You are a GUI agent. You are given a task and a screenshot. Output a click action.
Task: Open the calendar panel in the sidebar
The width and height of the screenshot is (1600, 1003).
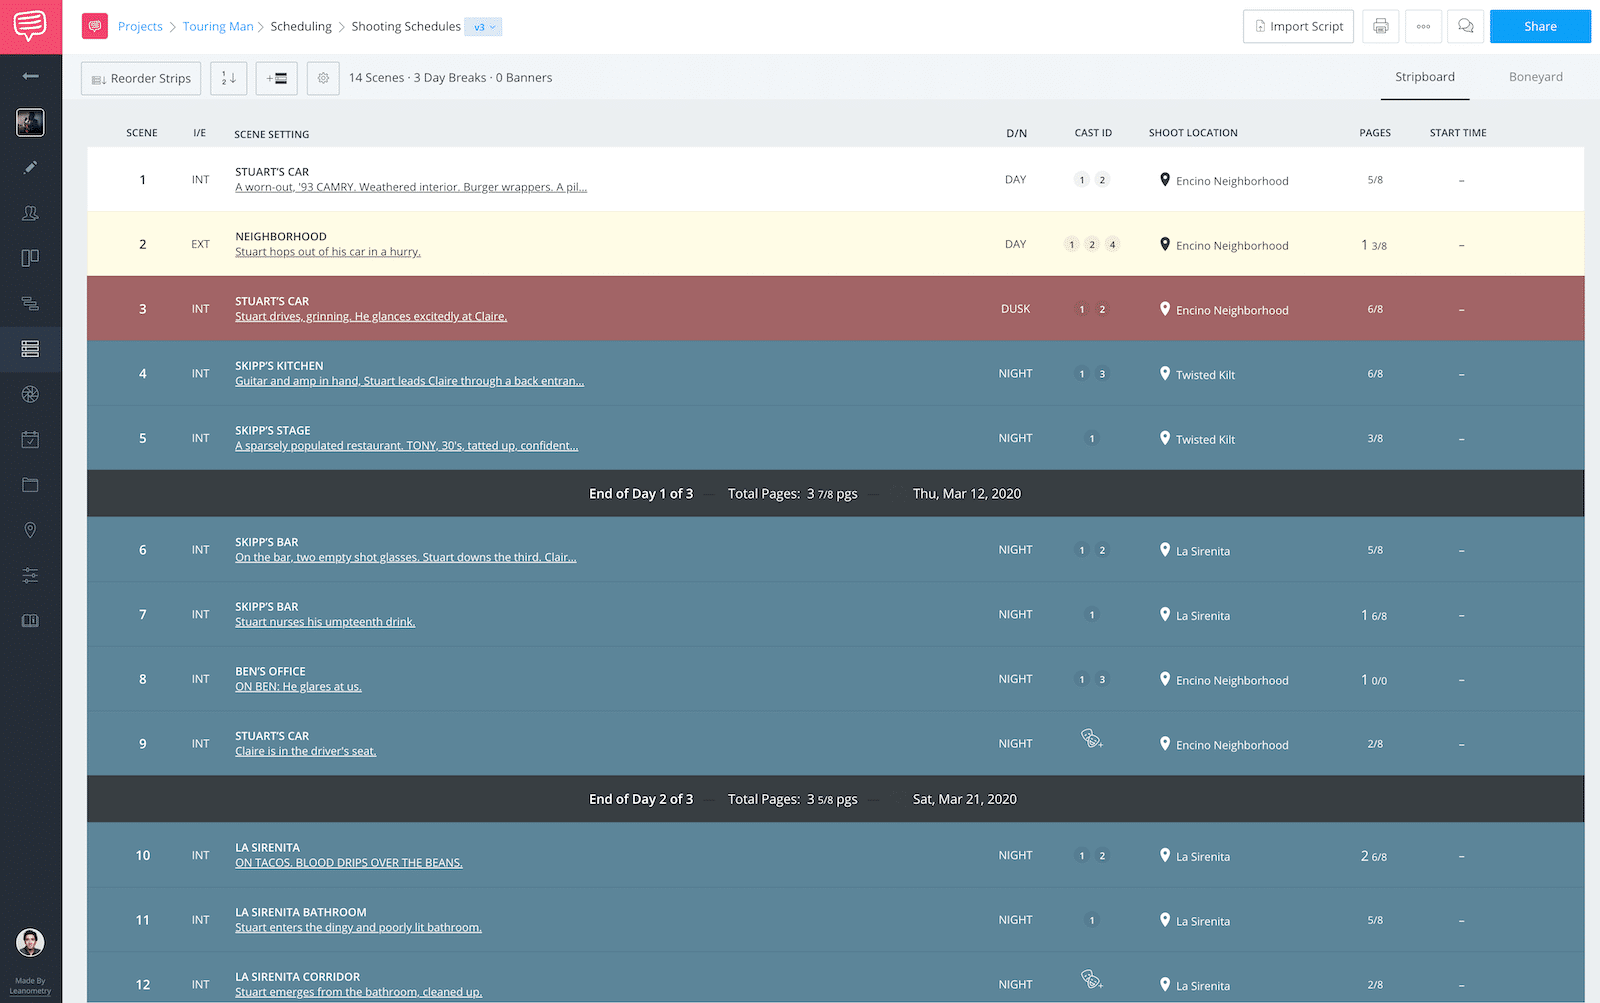(x=30, y=439)
